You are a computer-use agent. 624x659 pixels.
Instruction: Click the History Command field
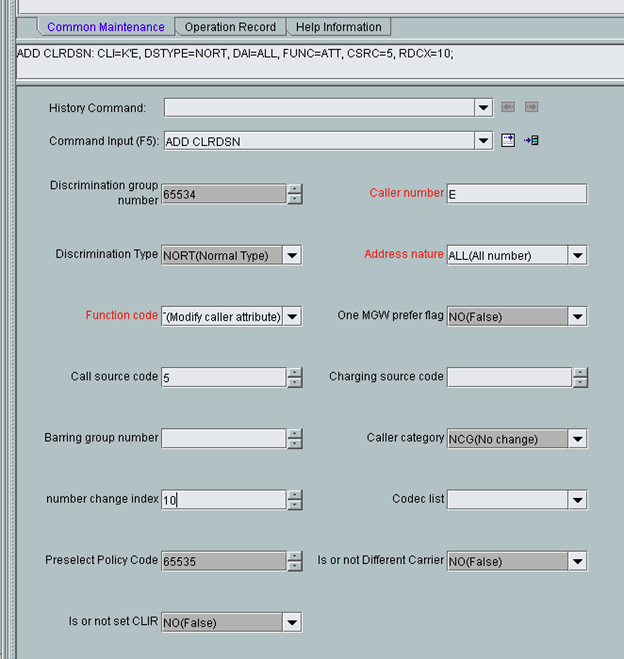coord(319,108)
